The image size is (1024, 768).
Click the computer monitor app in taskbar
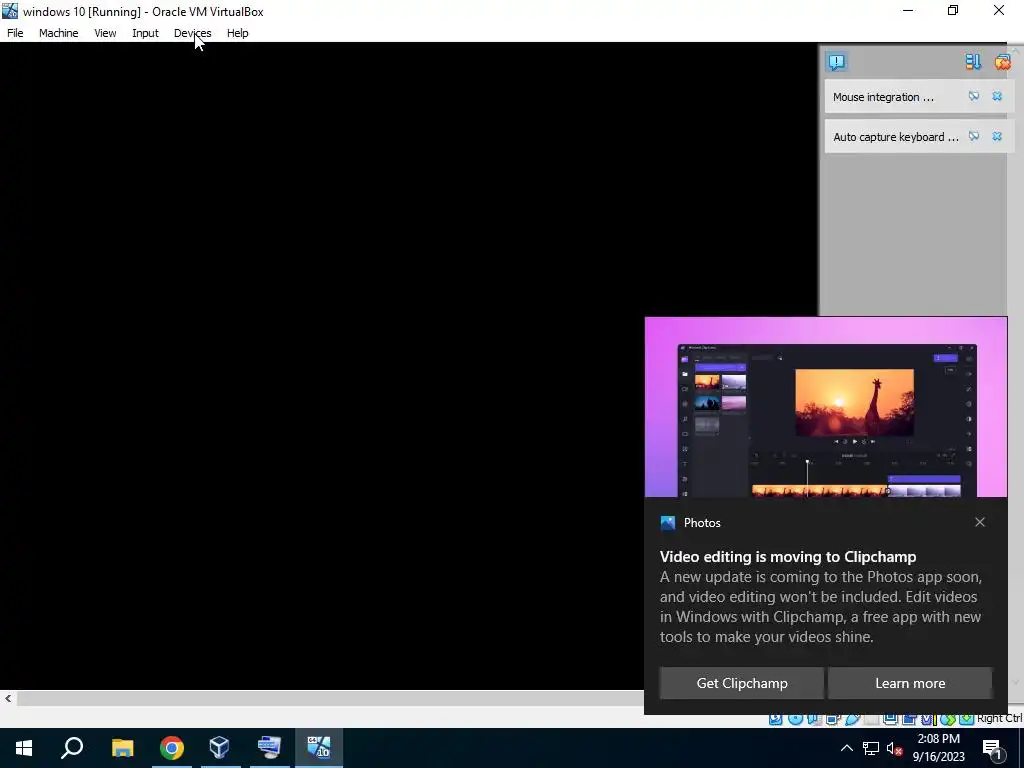point(269,748)
